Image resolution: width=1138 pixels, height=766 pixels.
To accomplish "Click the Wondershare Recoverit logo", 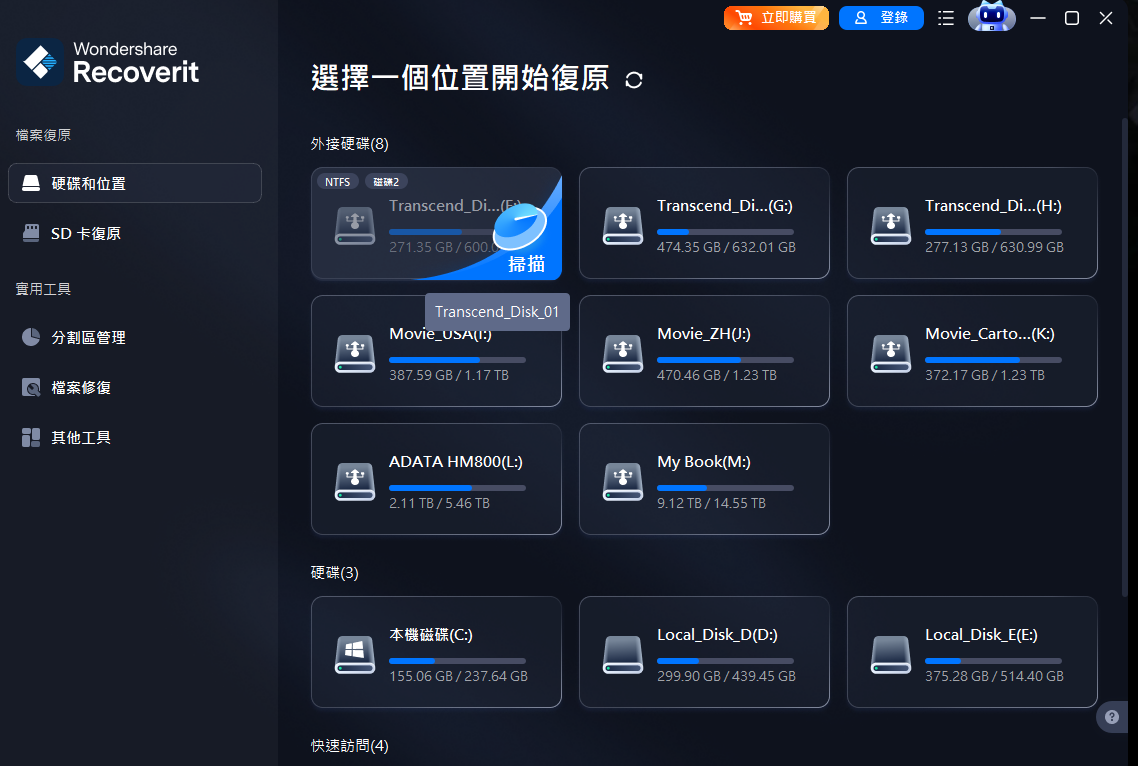I will click(x=107, y=62).
